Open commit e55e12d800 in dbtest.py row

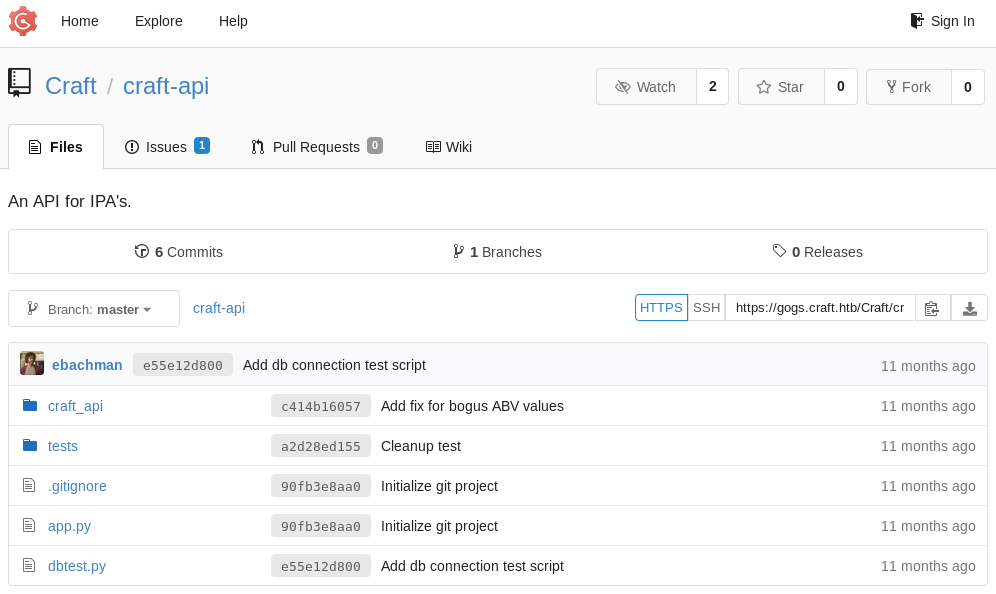(321, 566)
